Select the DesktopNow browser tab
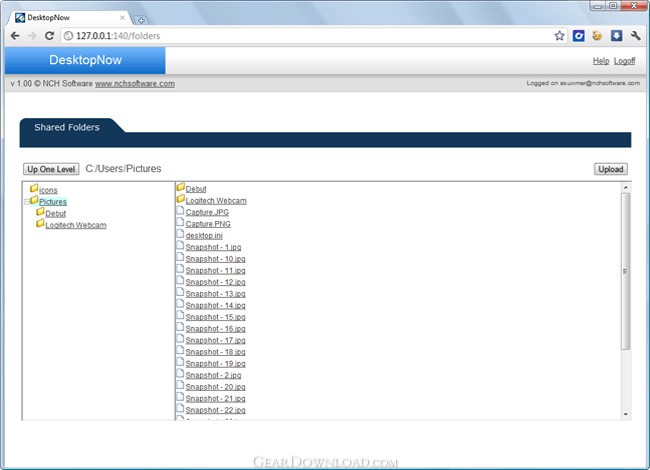650x470 pixels. click(68, 18)
